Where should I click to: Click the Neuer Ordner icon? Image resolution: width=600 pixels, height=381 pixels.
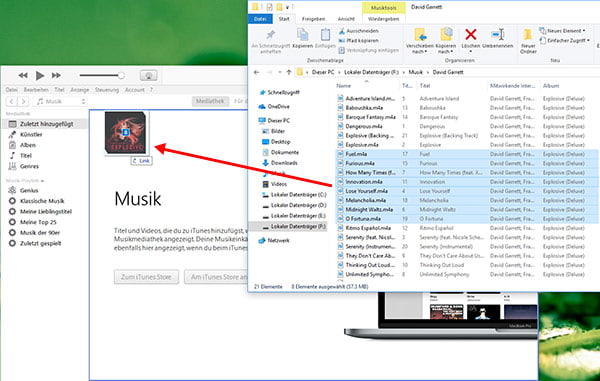tap(528, 35)
